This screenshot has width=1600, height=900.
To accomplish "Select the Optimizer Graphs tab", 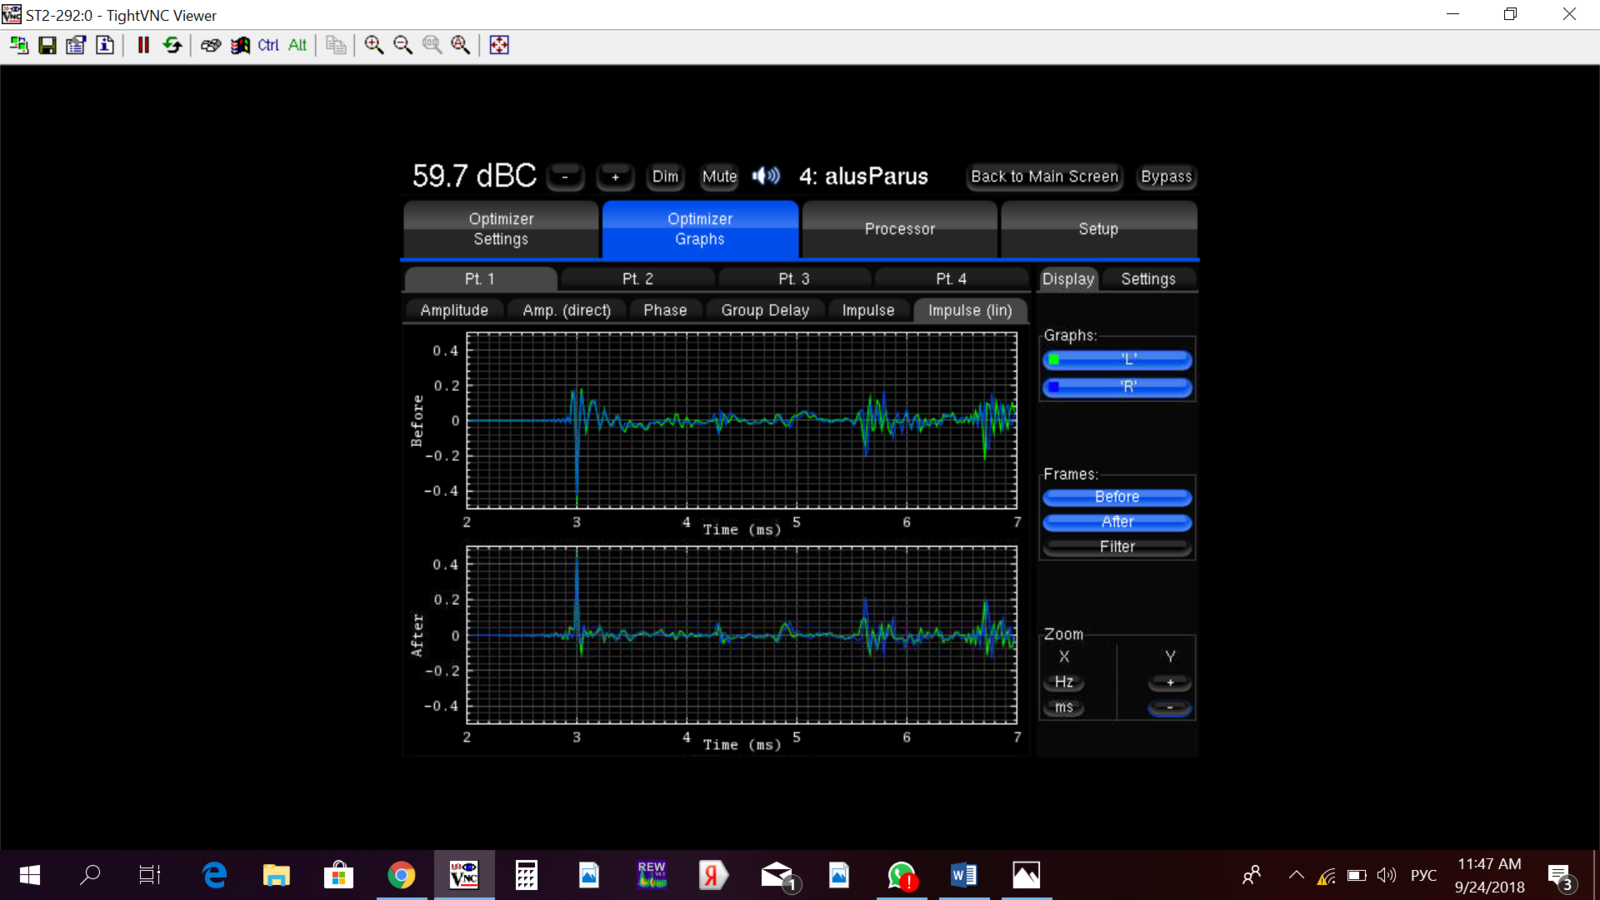I will pos(700,229).
